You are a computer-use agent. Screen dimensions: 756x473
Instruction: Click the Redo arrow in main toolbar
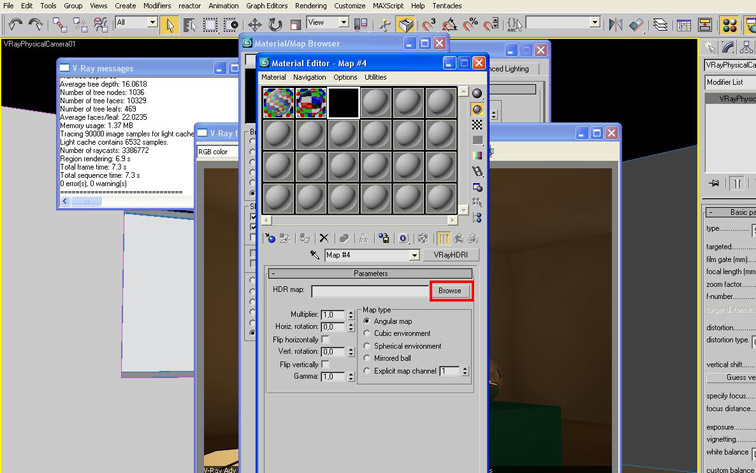pyautogui.click(x=35, y=25)
